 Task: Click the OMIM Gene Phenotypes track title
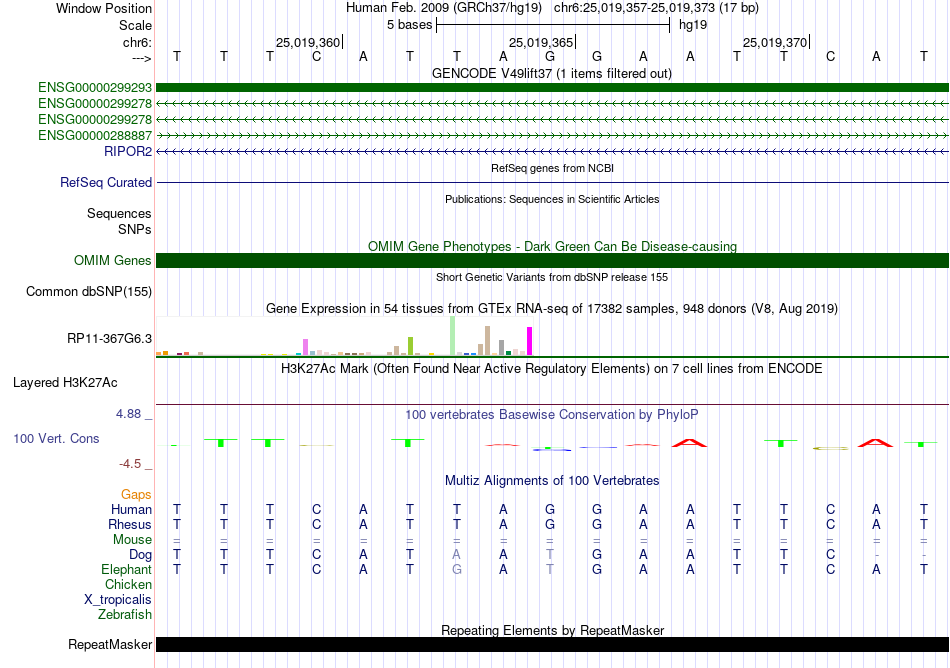[x=553, y=246]
